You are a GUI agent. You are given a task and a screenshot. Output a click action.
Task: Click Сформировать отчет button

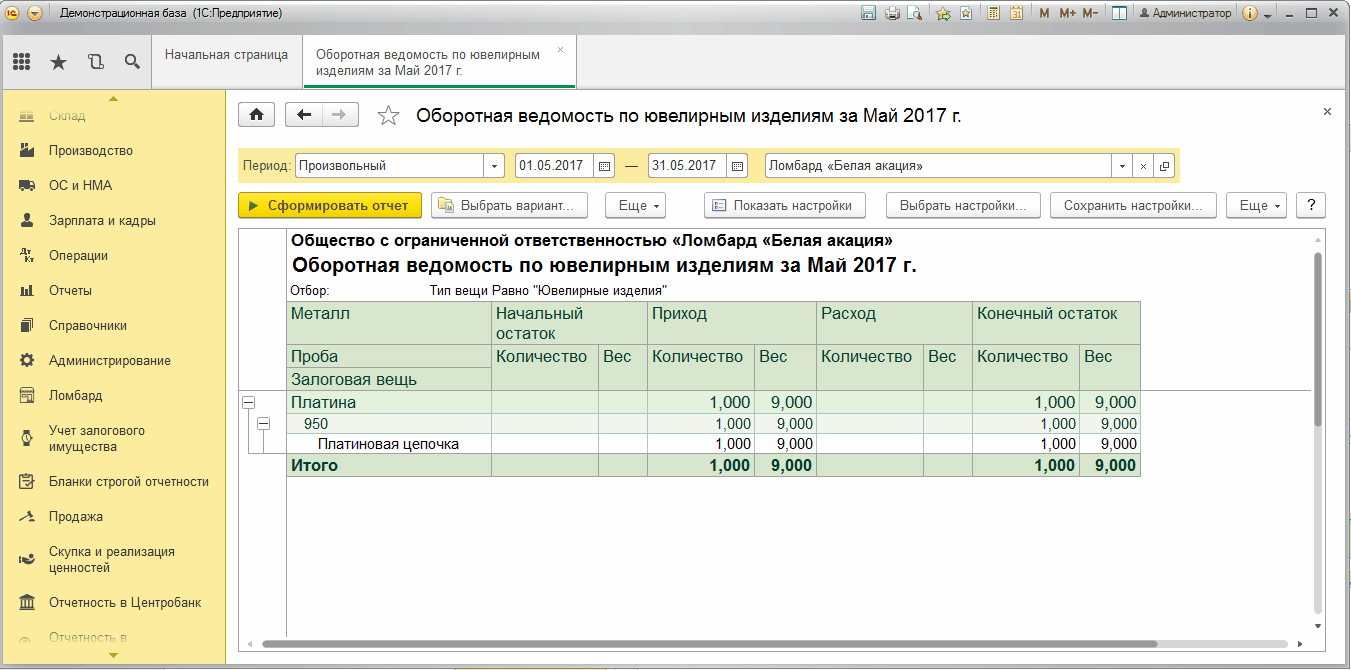pos(330,205)
